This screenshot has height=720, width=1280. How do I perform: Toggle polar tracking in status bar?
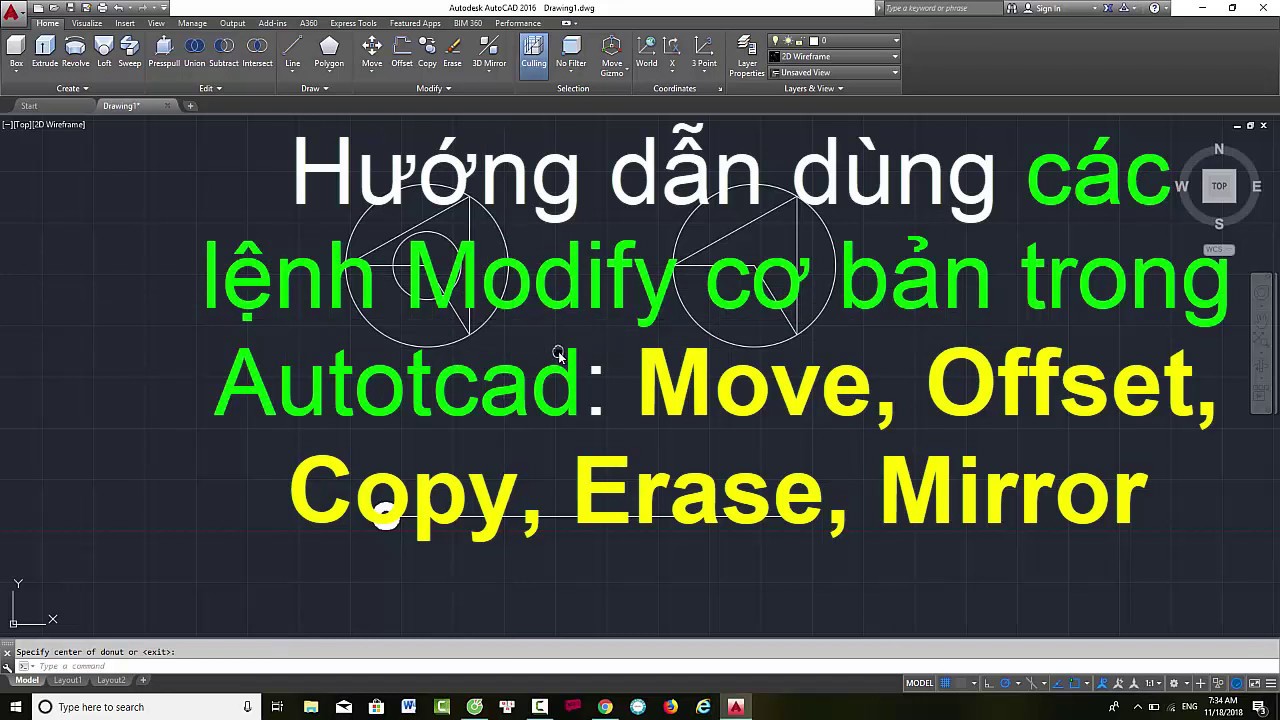pos(1007,683)
